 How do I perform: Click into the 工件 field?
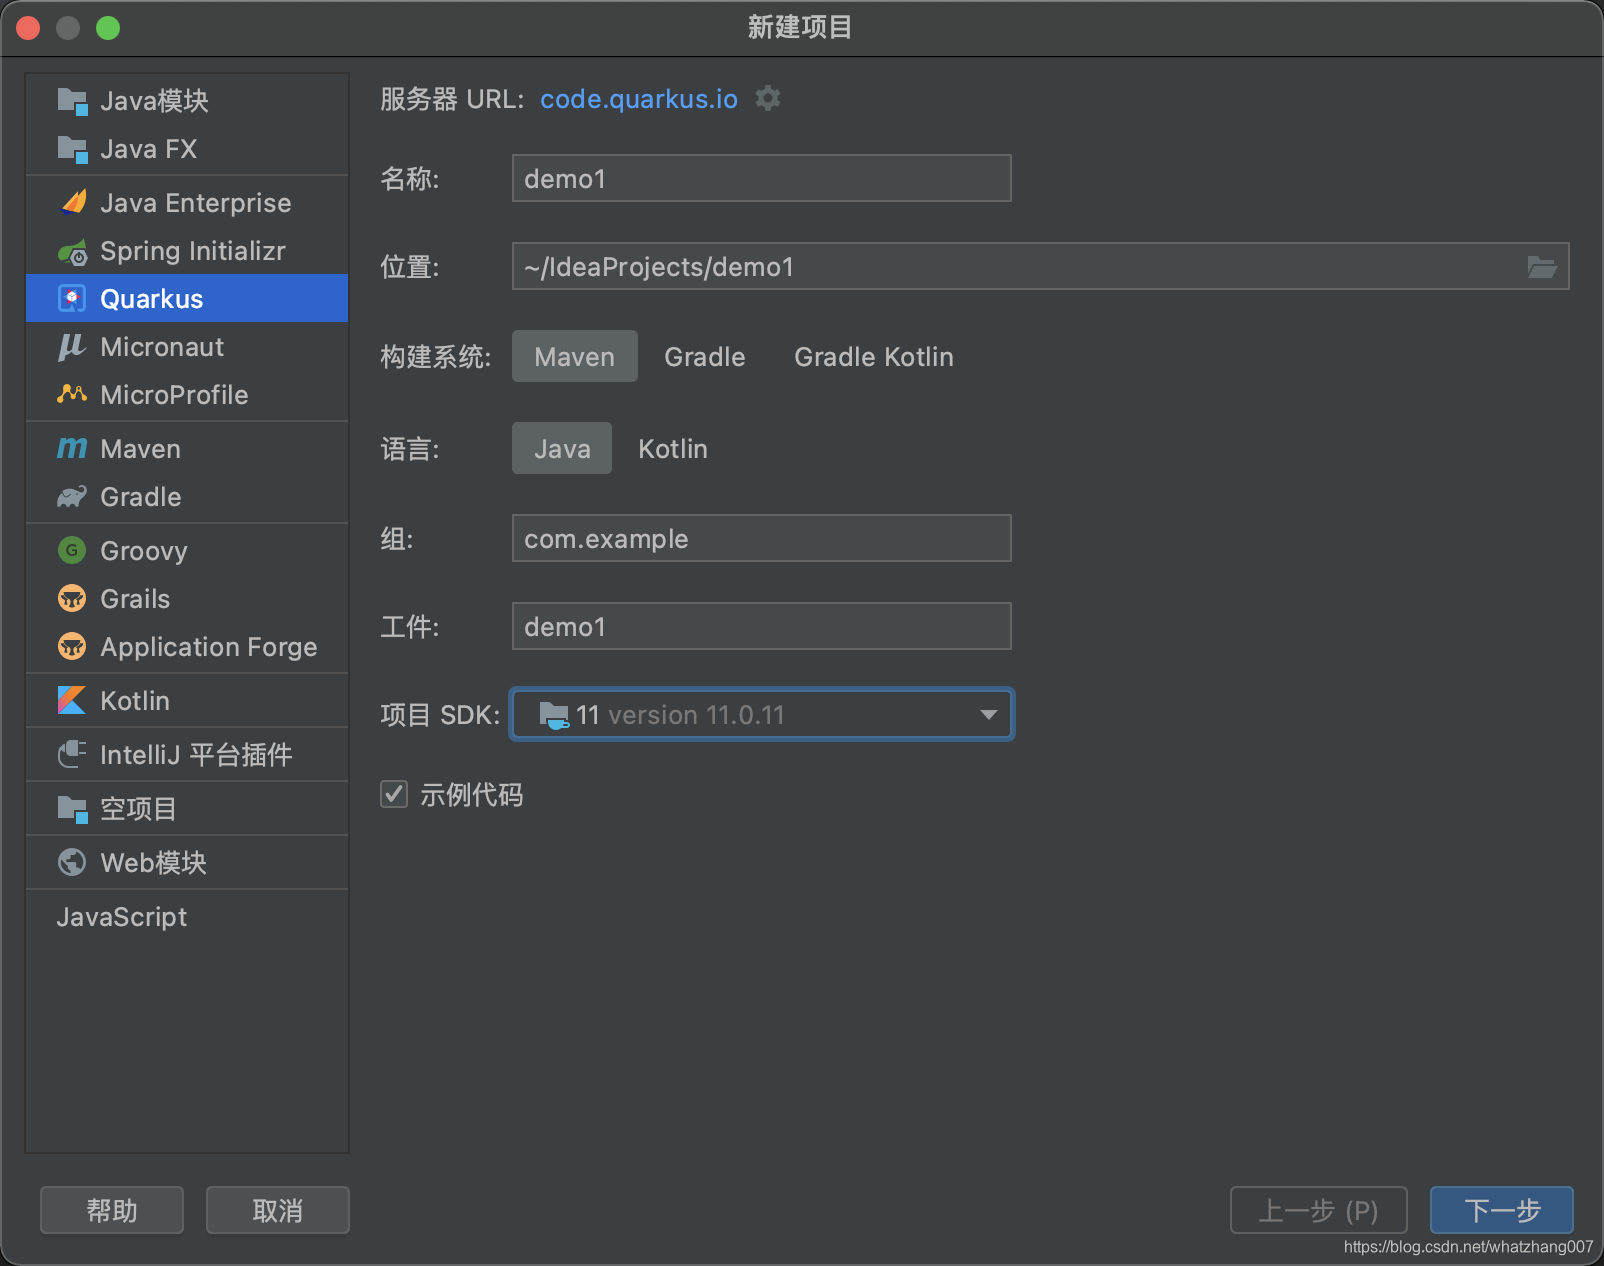(x=762, y=626)
